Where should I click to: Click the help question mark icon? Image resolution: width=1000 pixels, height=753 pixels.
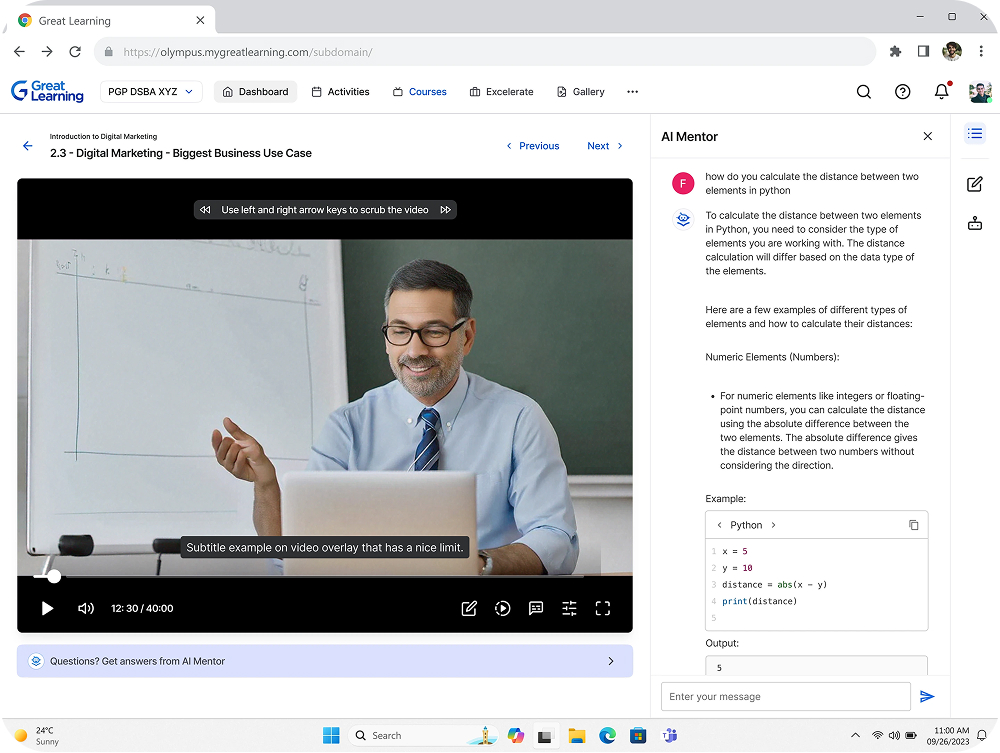click(x=903, y=92)
